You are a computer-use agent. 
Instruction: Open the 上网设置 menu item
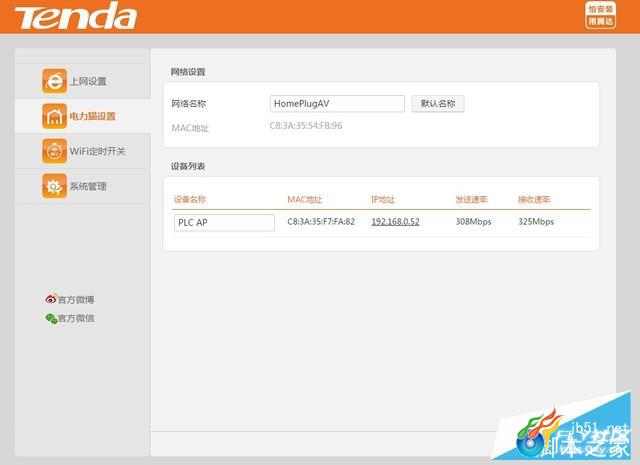[82, 81]
